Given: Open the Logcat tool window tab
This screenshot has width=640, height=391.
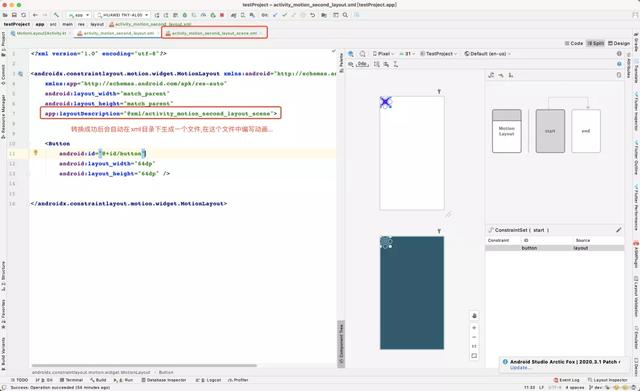Looking at the screenshot, I should click(x=209, y=380).
